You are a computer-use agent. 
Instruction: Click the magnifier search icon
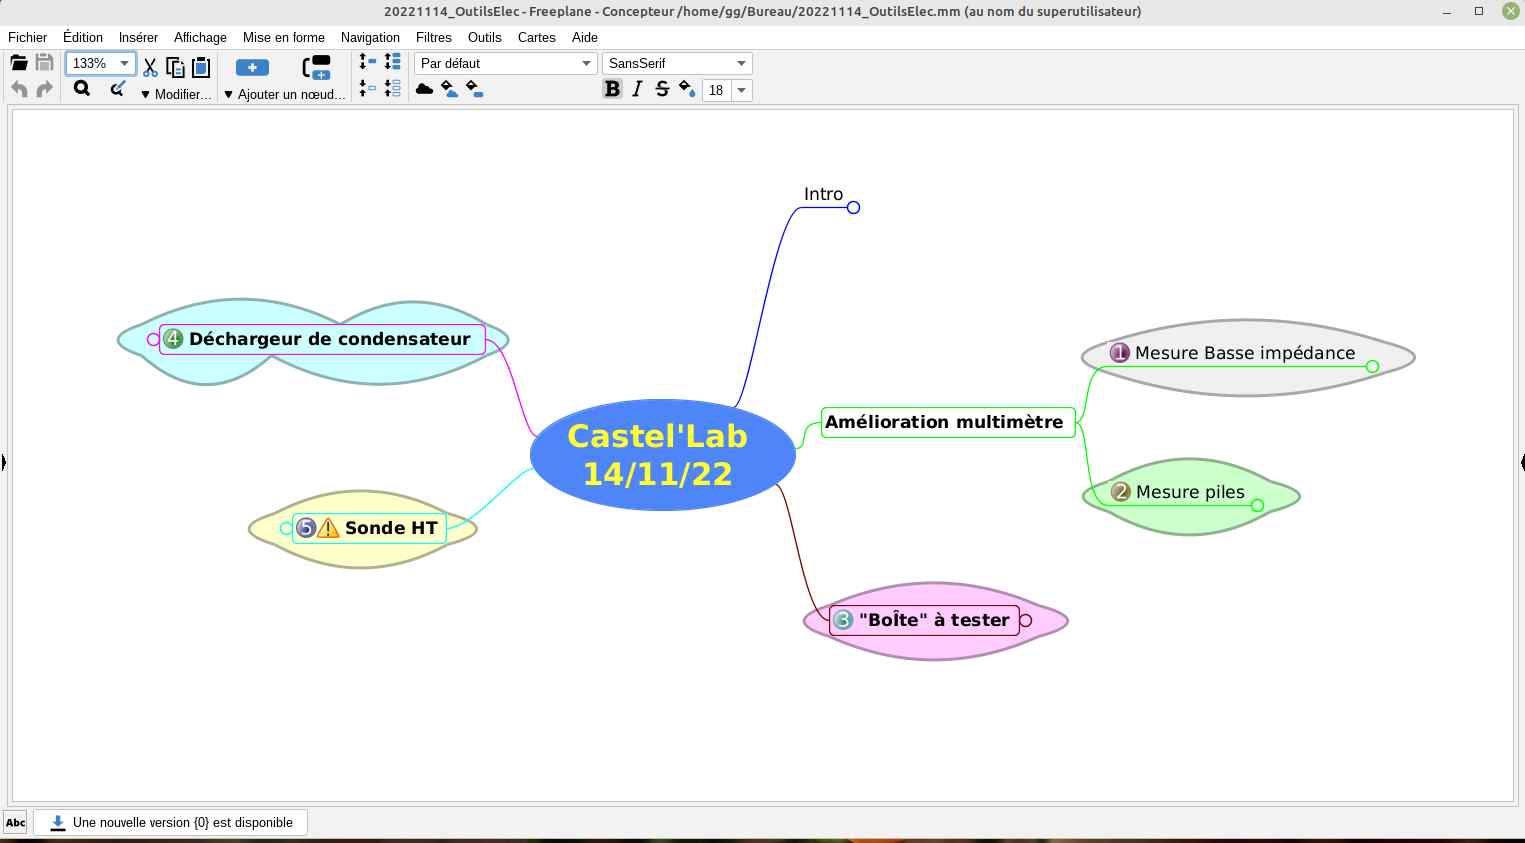[x=82, y=89]
